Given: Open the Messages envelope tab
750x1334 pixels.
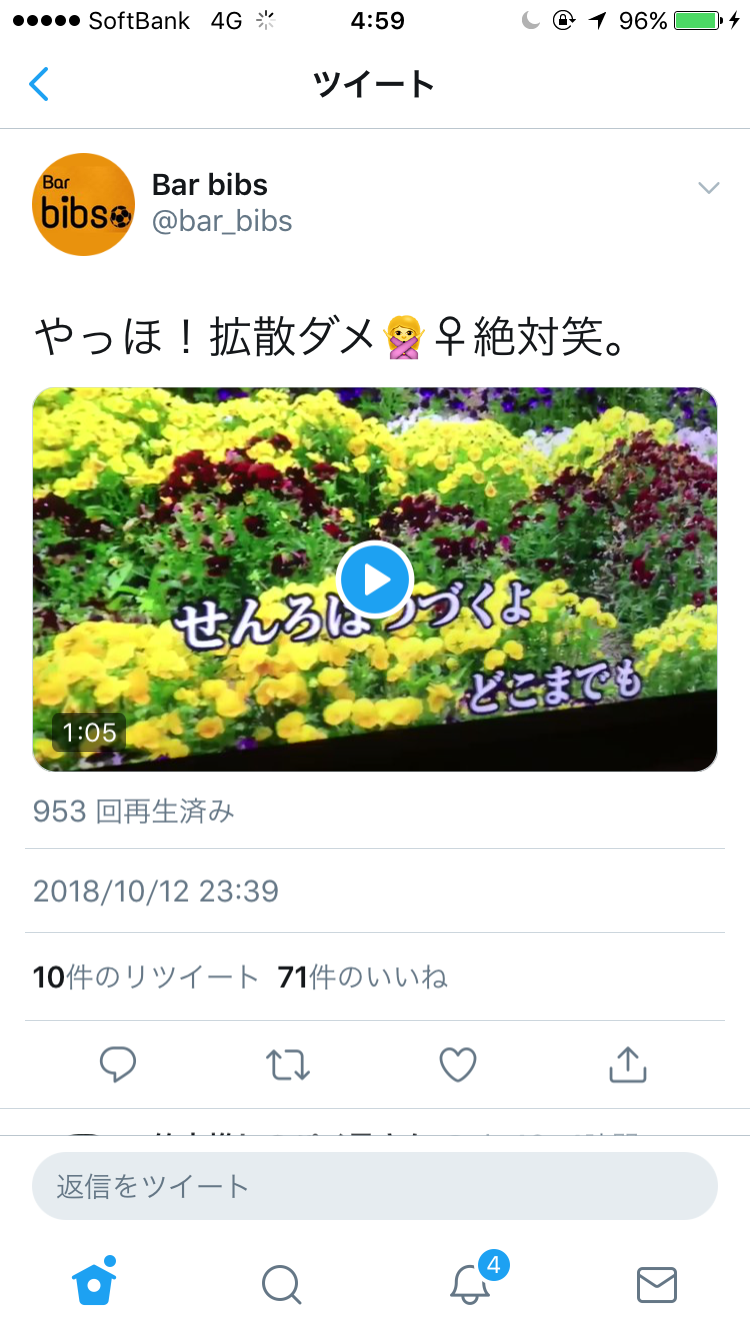Looking at the screenshot, I should [657, 1285].
